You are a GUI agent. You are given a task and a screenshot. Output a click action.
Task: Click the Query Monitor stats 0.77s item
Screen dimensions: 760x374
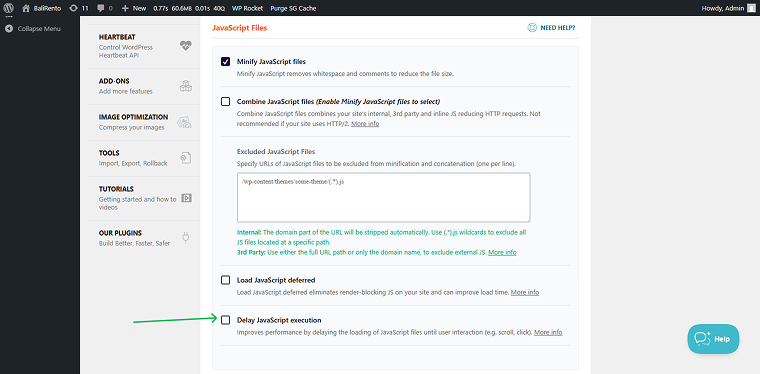tap(189, 8)
